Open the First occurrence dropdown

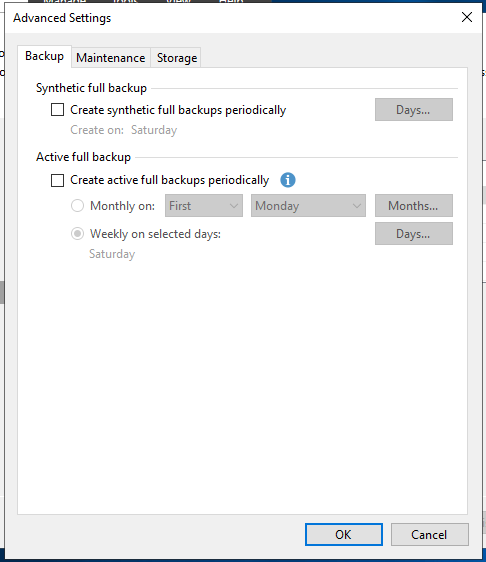204,206
